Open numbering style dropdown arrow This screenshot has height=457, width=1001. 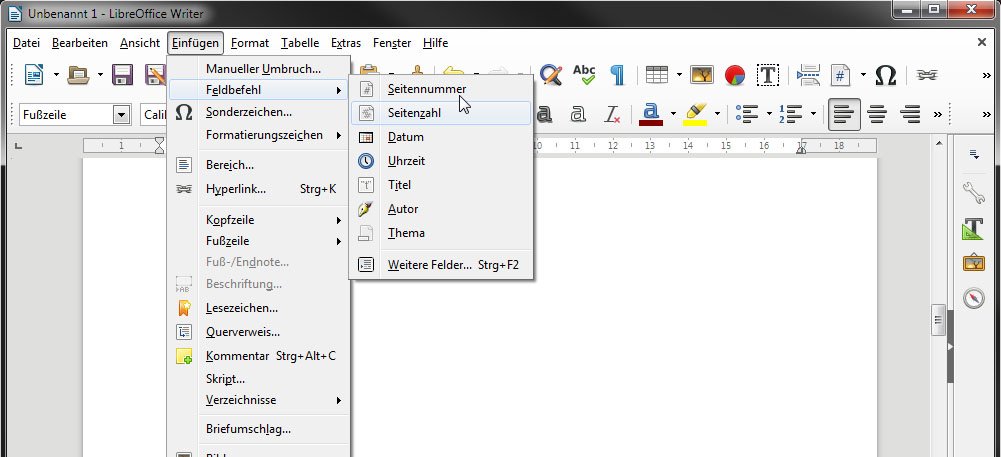coord(813,115)
